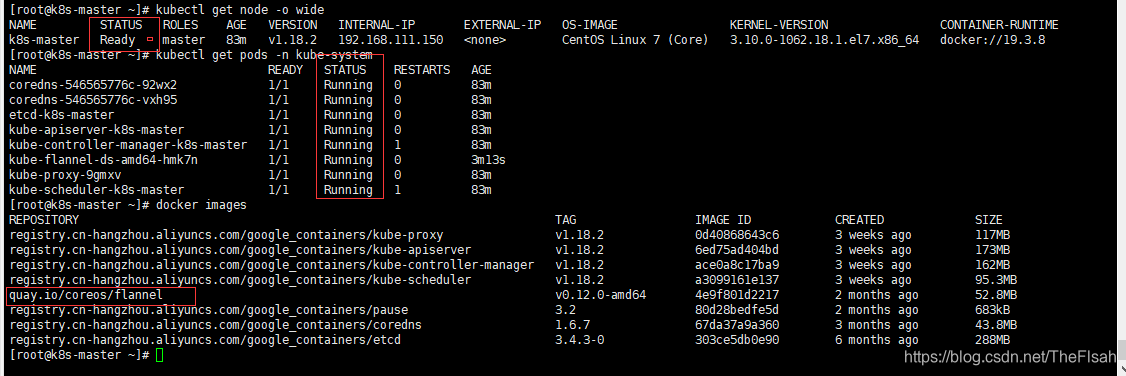Viewport: 1126px width, 376px height.
Task: Click the RESTARTS column header
Action: [422, 70]
